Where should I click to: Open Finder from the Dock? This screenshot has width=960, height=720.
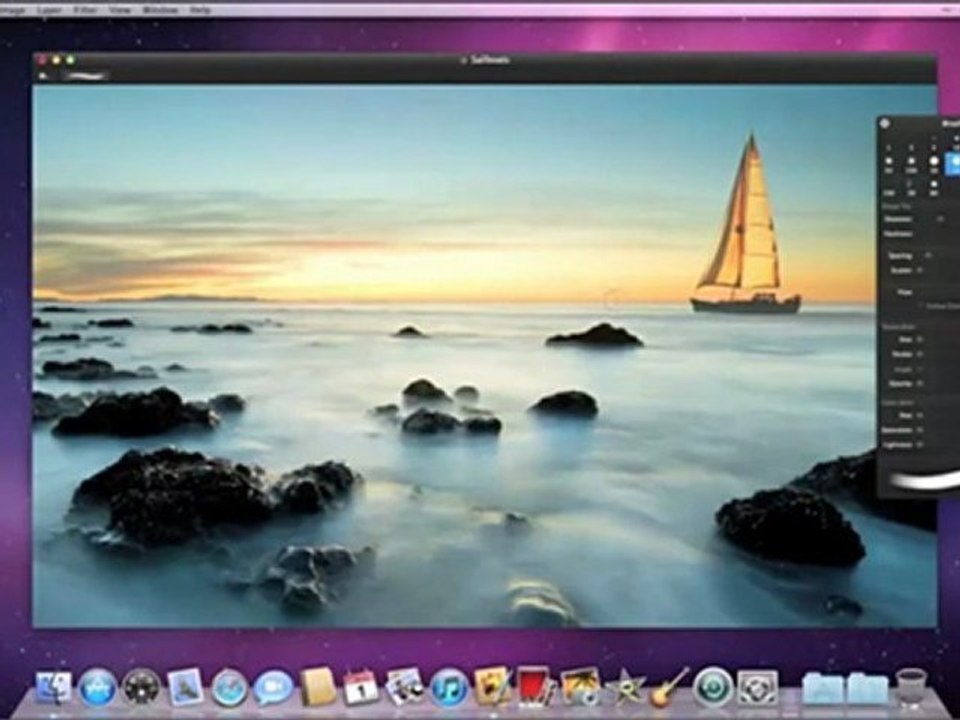[x=53, y=687]
